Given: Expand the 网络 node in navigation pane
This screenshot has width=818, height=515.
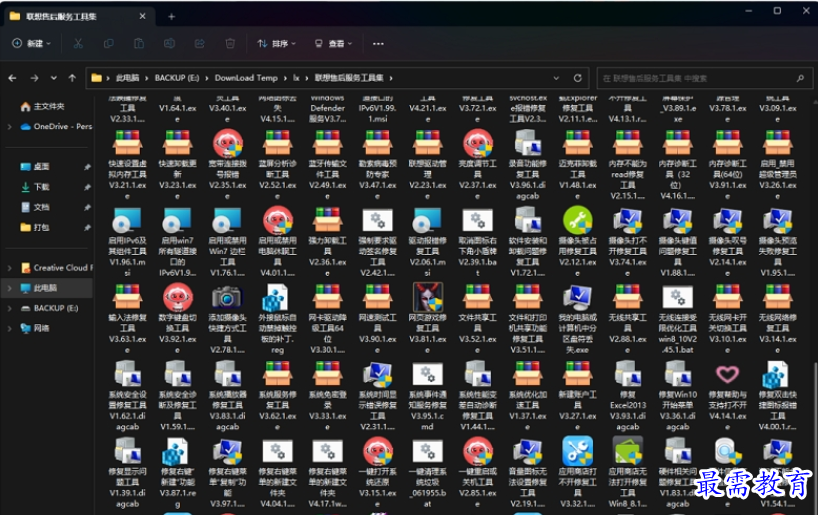Looking at the screenshot, I should [9, 328].
